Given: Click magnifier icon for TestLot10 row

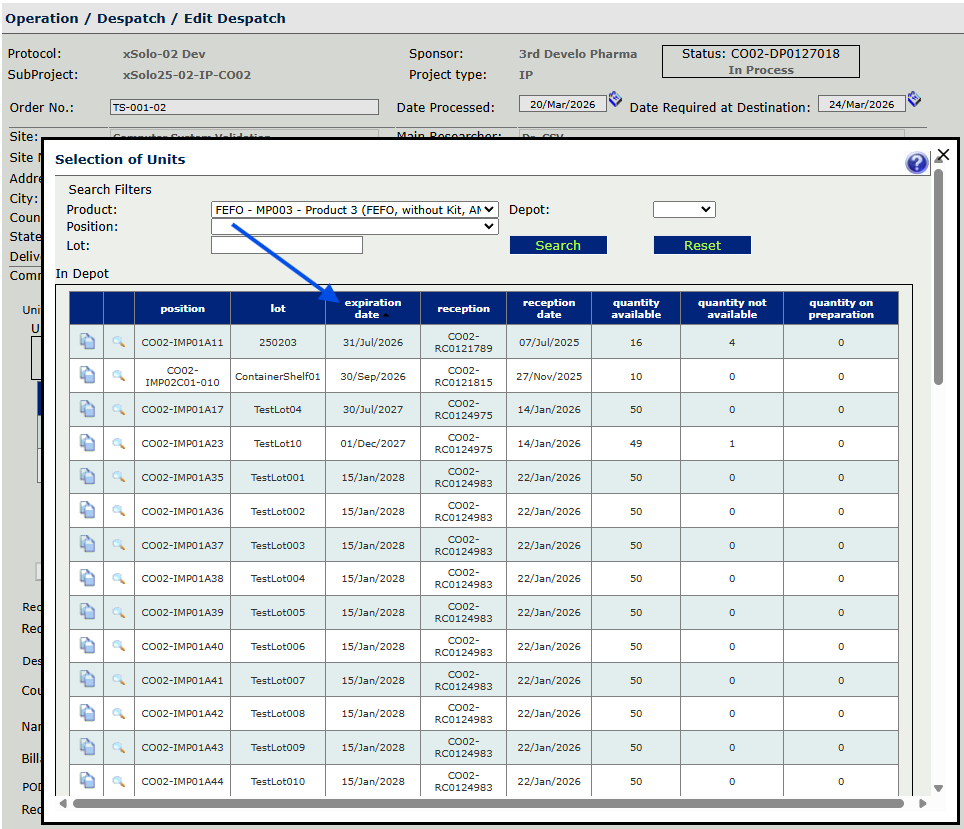Looking at the screenshot, I should pos(118,443).
